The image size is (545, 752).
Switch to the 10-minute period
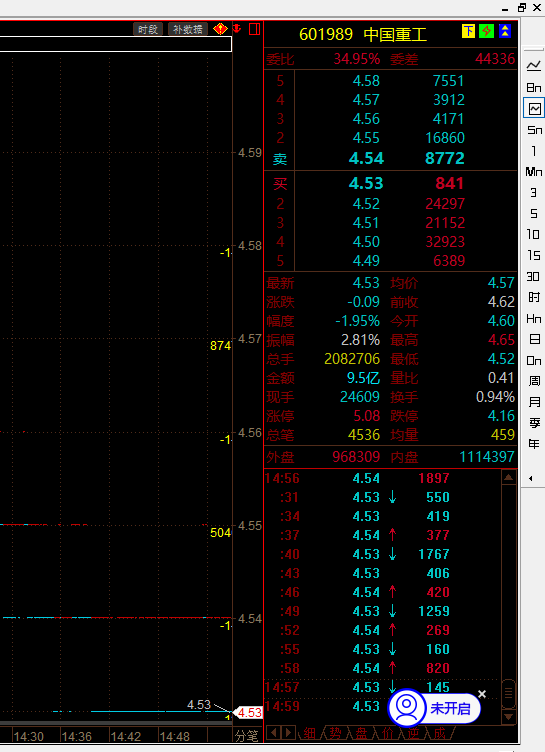click(x=534, y=234)
